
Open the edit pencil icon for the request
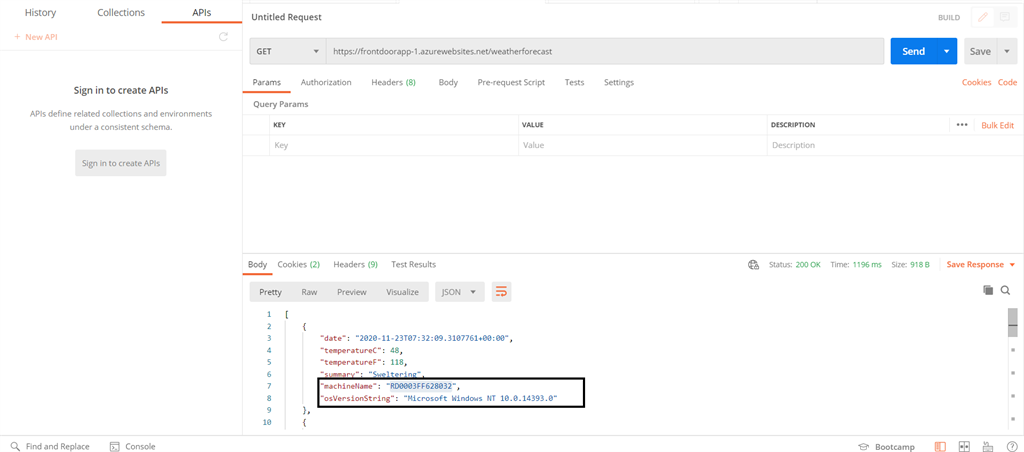tap(982, 18)
